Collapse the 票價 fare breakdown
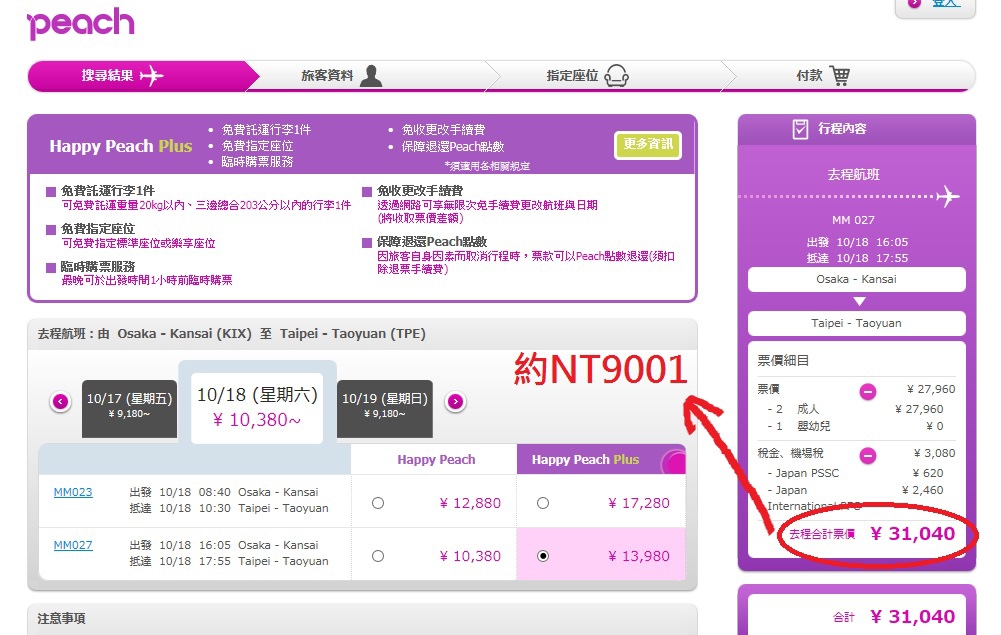This screenshot has height=635, width=1001. [868, 391]
